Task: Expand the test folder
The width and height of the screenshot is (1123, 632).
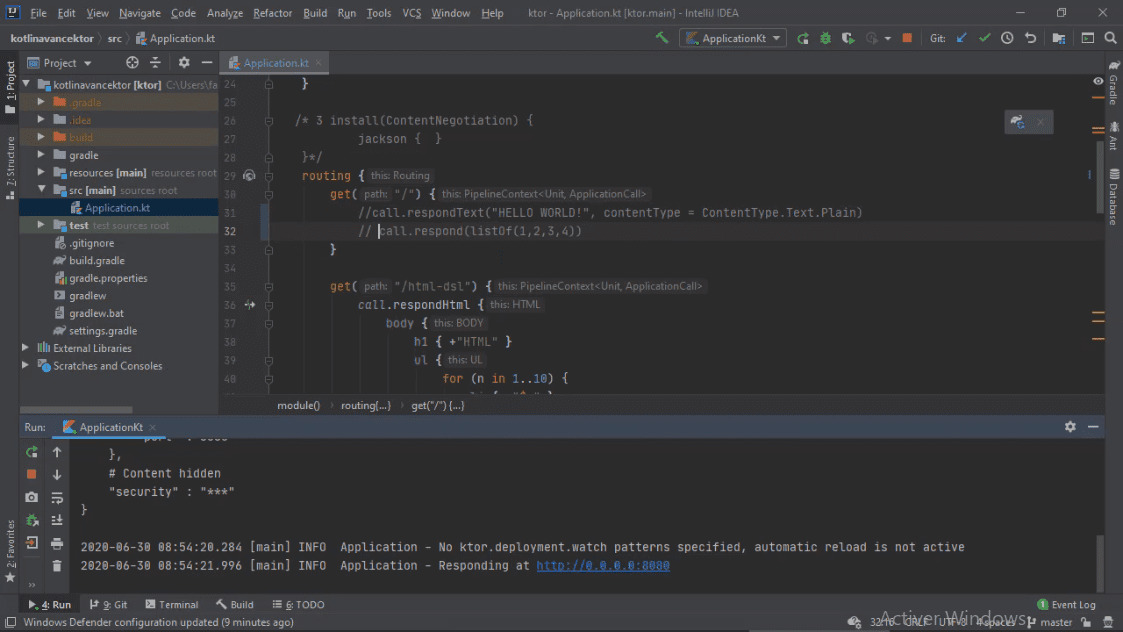Action: (41, 225)
